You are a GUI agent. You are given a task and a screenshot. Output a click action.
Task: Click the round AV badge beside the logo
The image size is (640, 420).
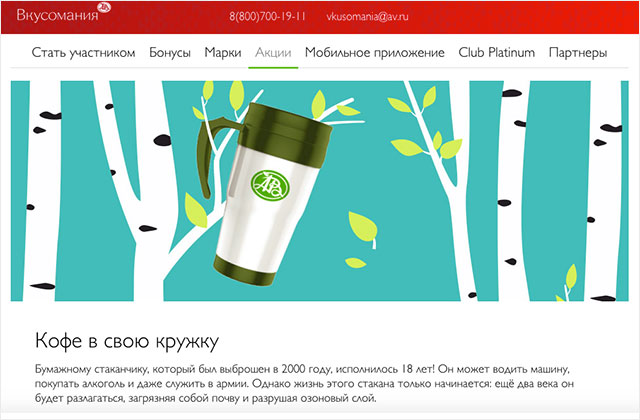(104, 7)
